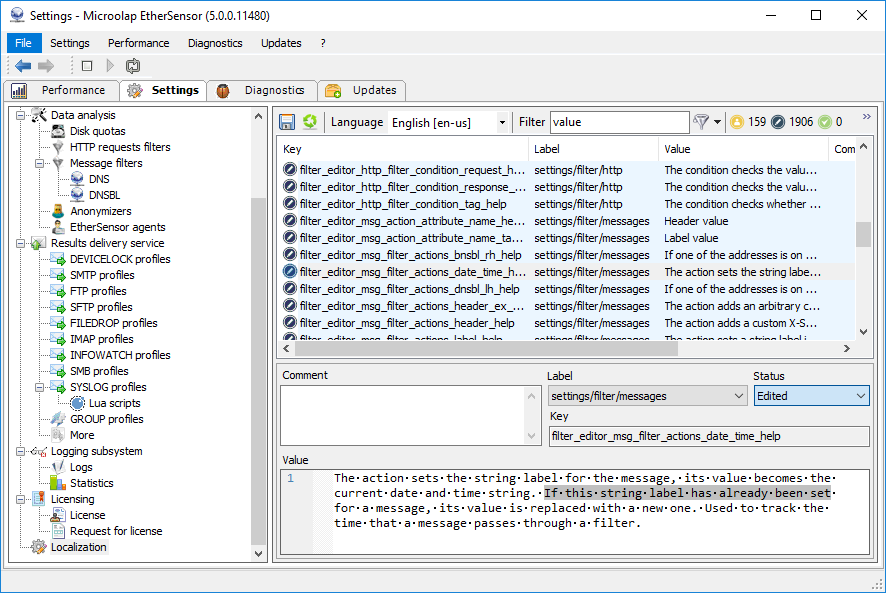886x593 pixels.
Task: Save localization changes with the floppy icon
Action: (287, 122)
